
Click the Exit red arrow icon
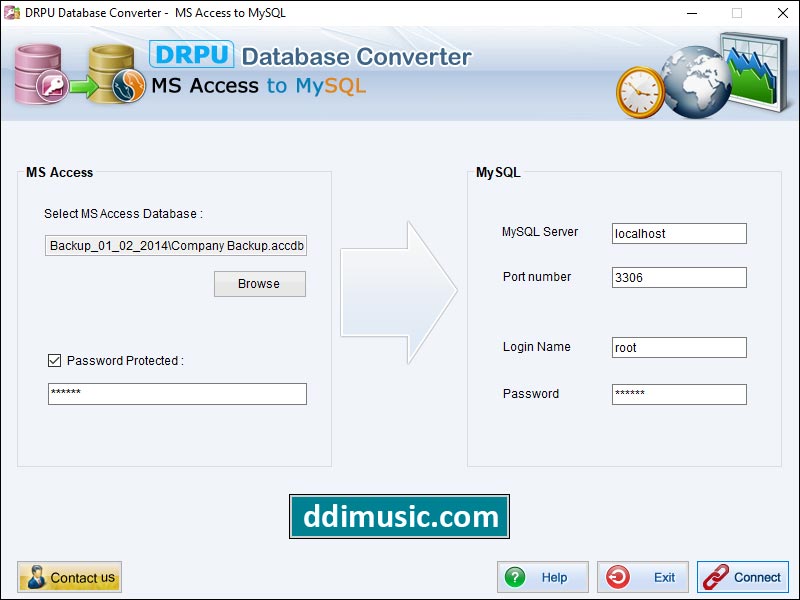tap(620, 577)
